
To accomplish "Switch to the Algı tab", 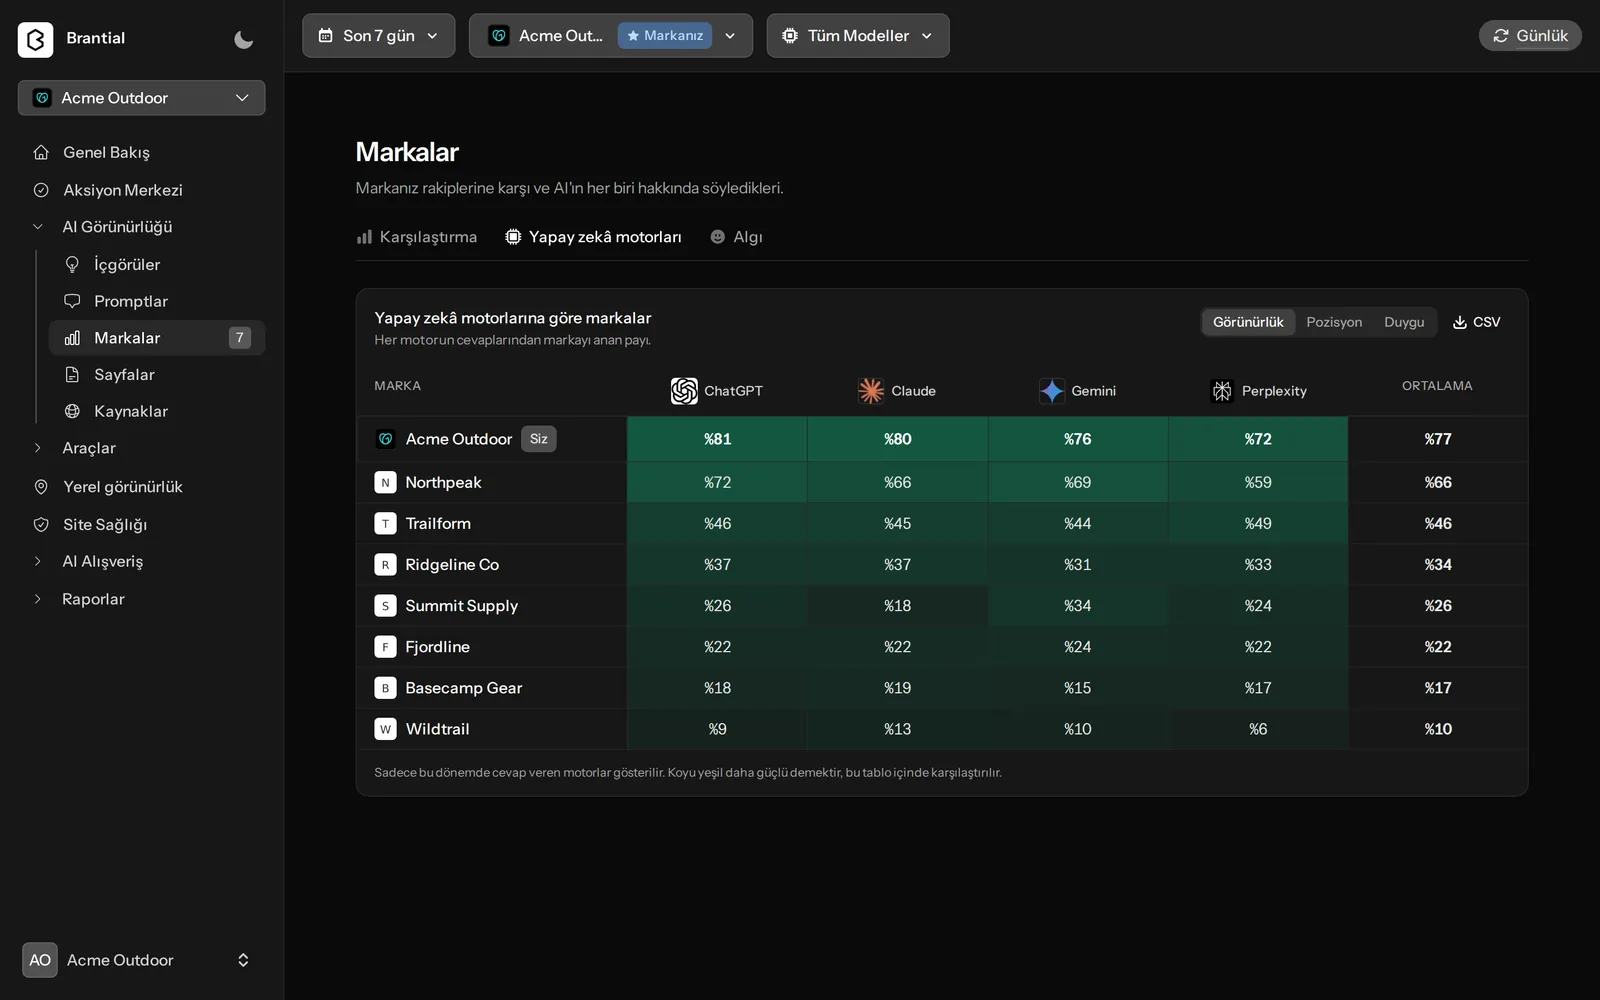I will (736, 237).
